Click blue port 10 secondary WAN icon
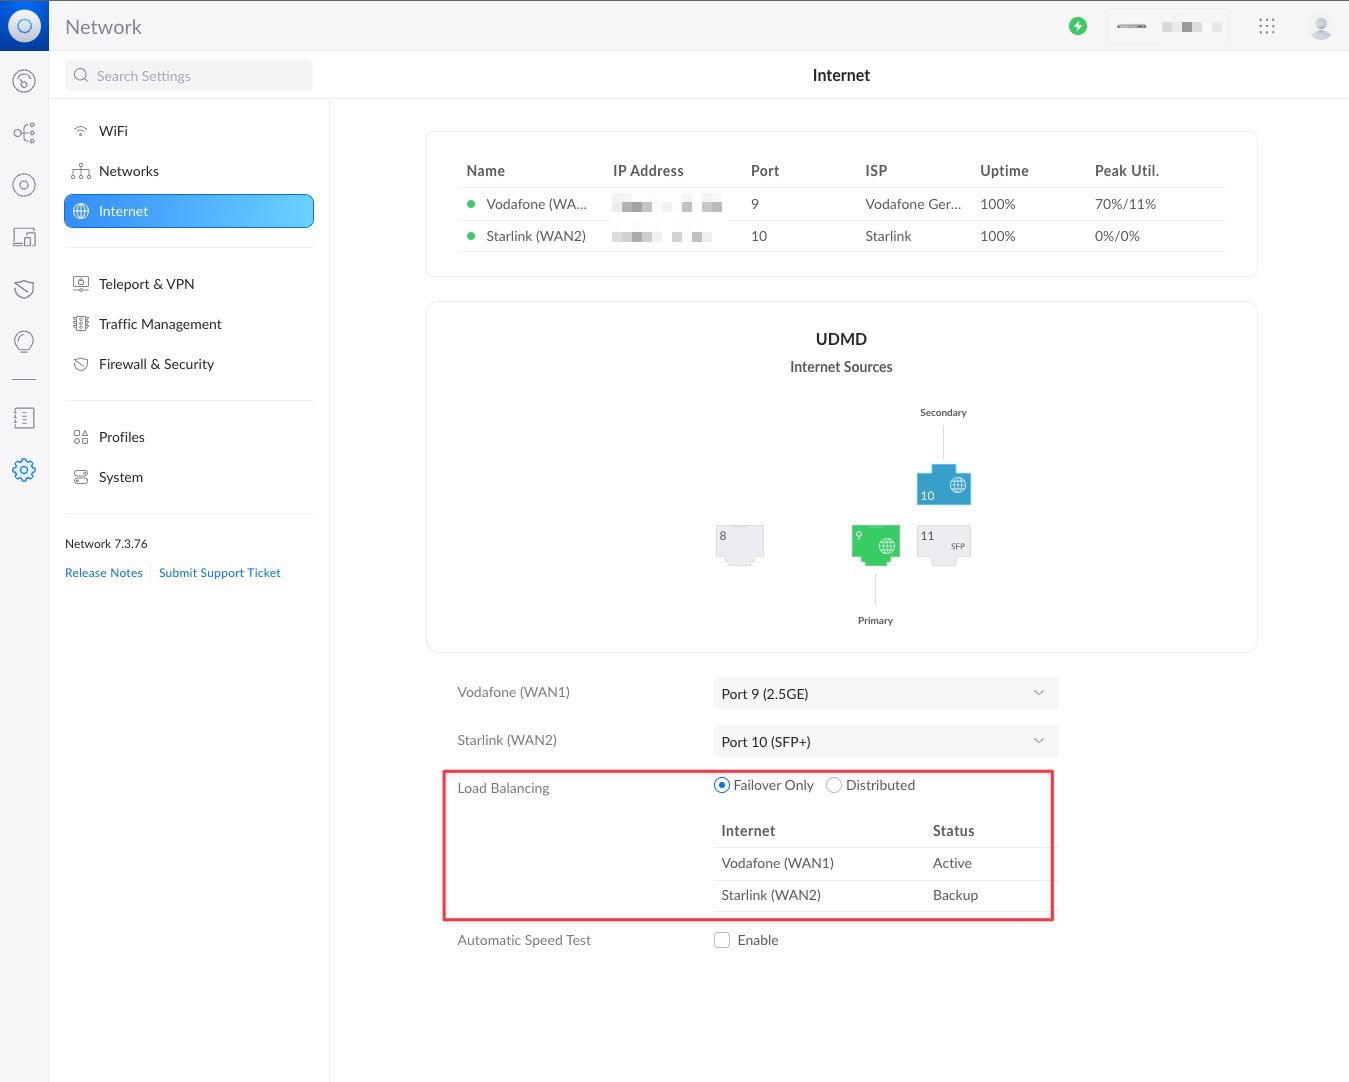The height and width of the screenshot is (1082, 1349). (943, 485)
